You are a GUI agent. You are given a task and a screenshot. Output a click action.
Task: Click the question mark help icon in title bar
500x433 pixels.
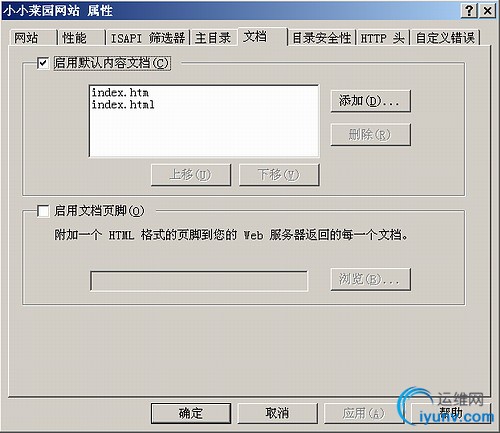[x=469, y=11]
